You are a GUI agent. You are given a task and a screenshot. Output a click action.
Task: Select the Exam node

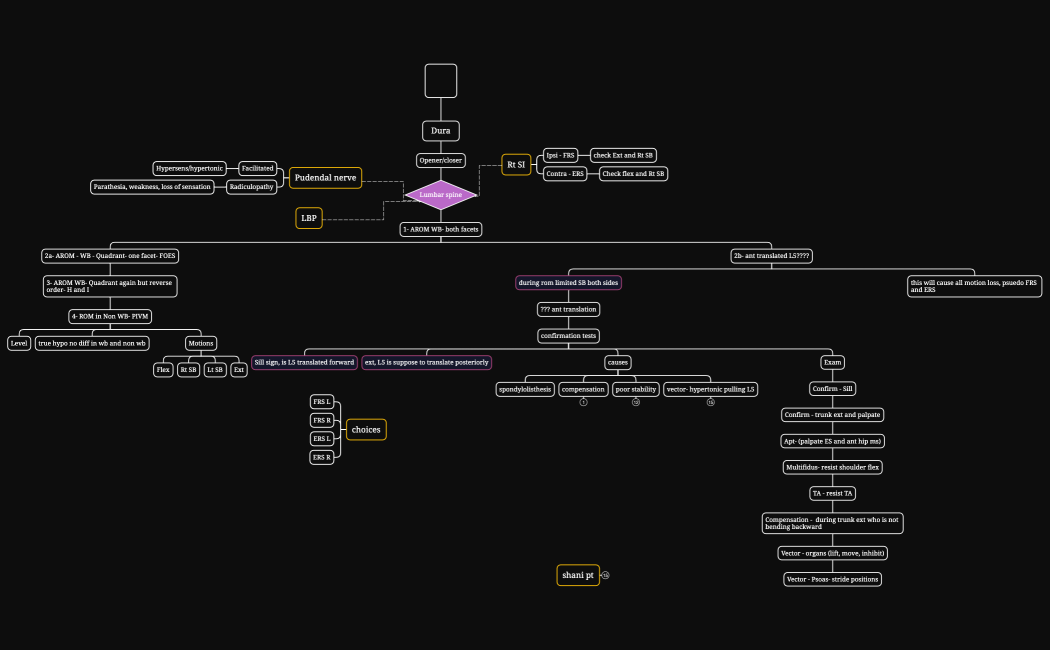[x=831, y=361]
